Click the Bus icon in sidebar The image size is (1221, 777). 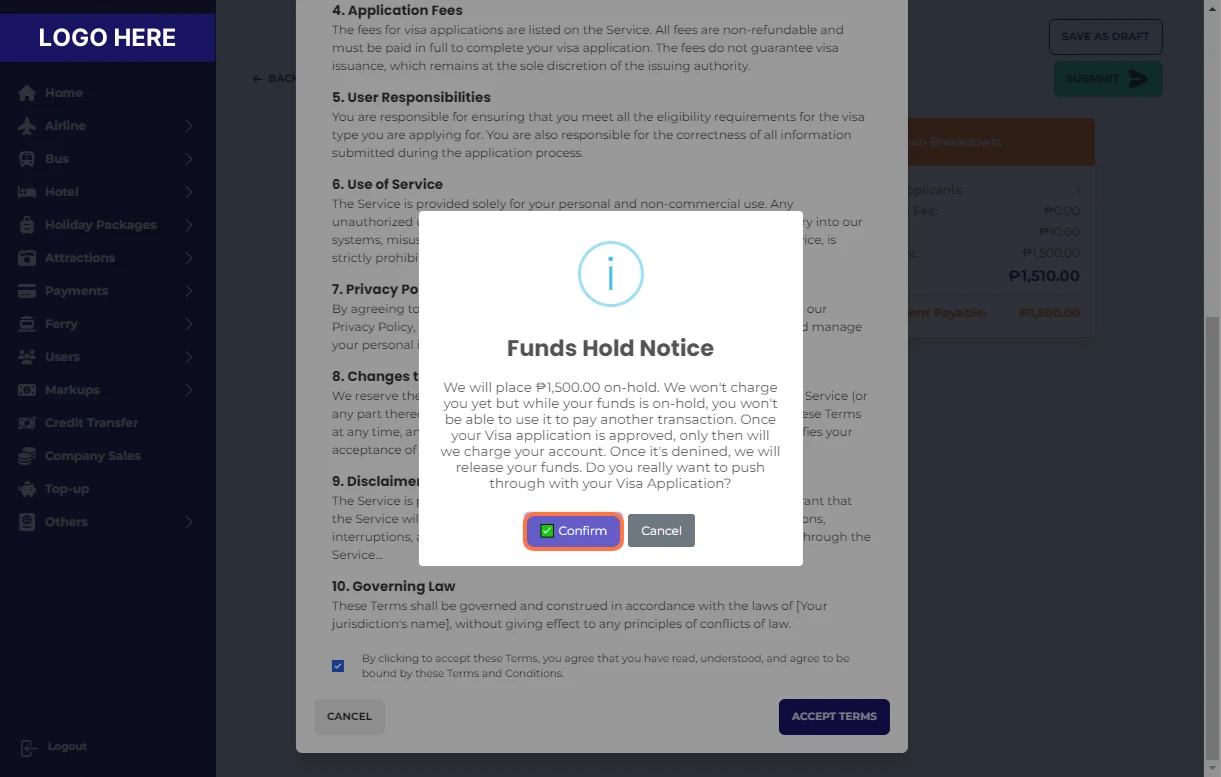point(27,159)
